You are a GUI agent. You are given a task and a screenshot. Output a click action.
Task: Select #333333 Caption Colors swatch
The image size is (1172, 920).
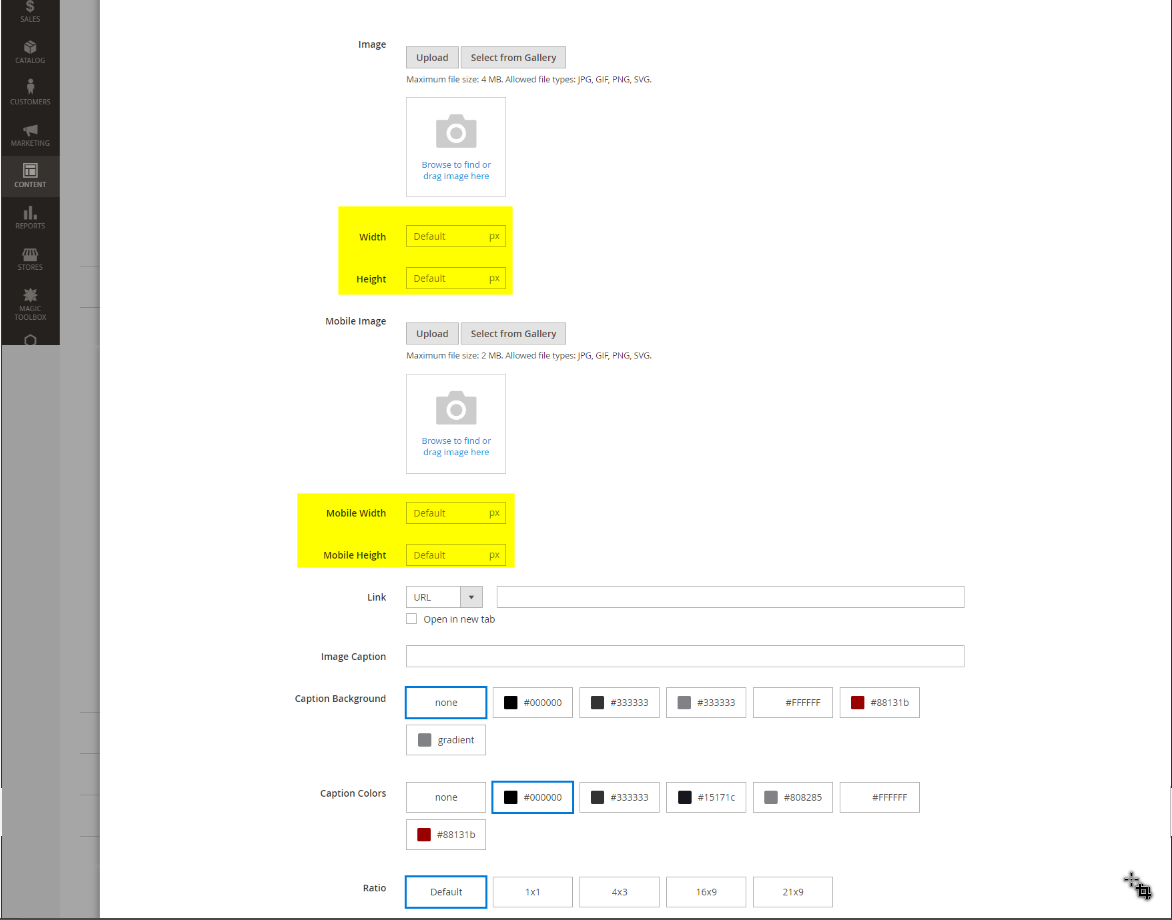coord(620,797)
